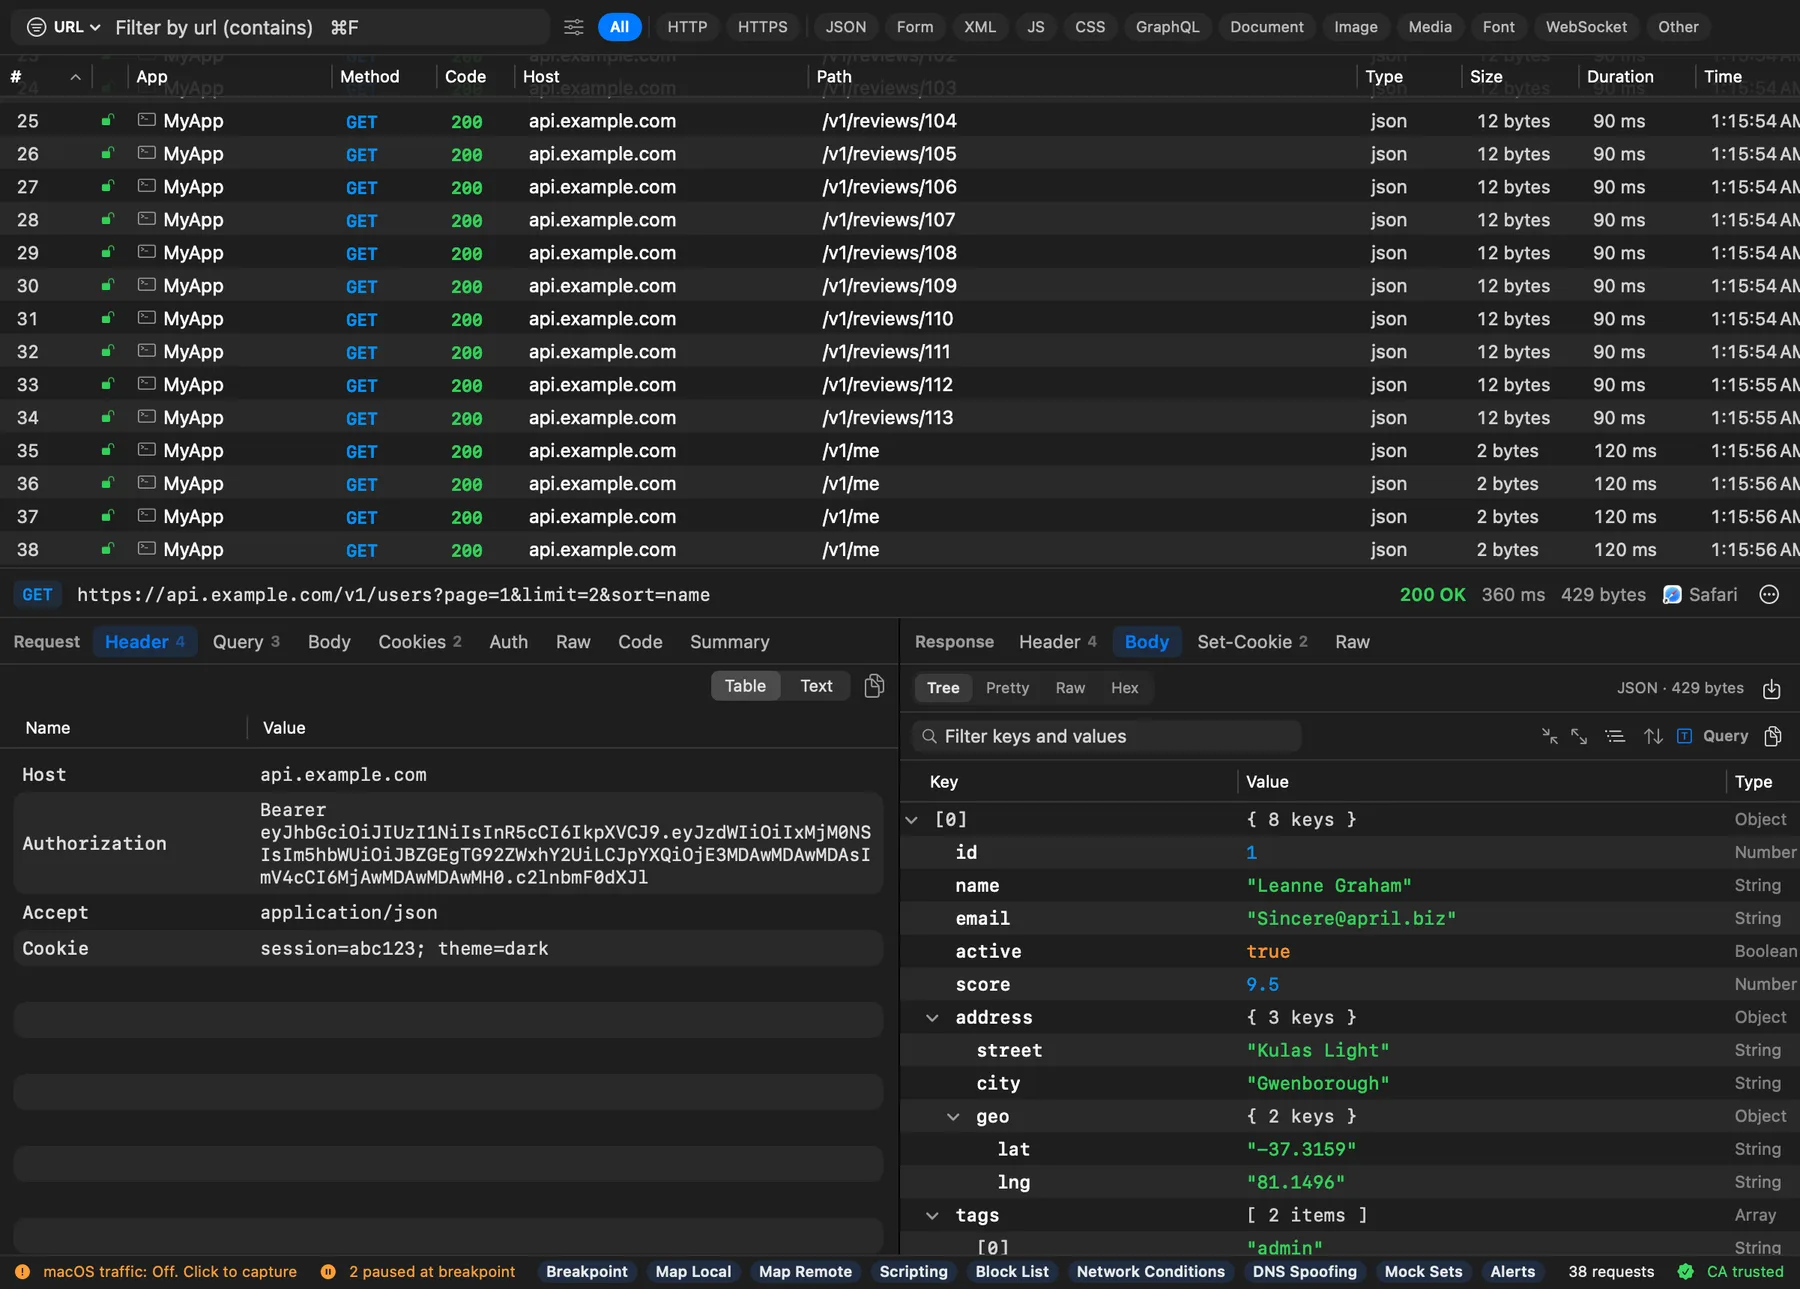Collapse the address object node
The width and height of the screenshot is (1800, 1289).
point(932,1018)
